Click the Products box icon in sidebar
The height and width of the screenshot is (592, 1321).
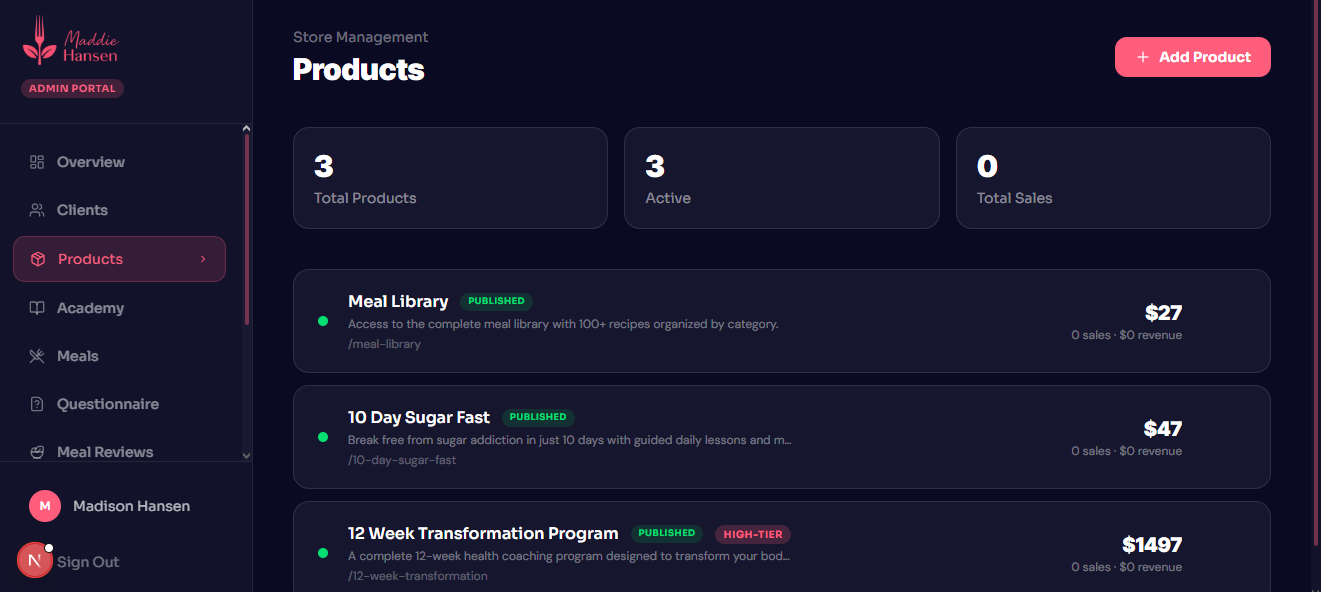(x=37, y=258)
